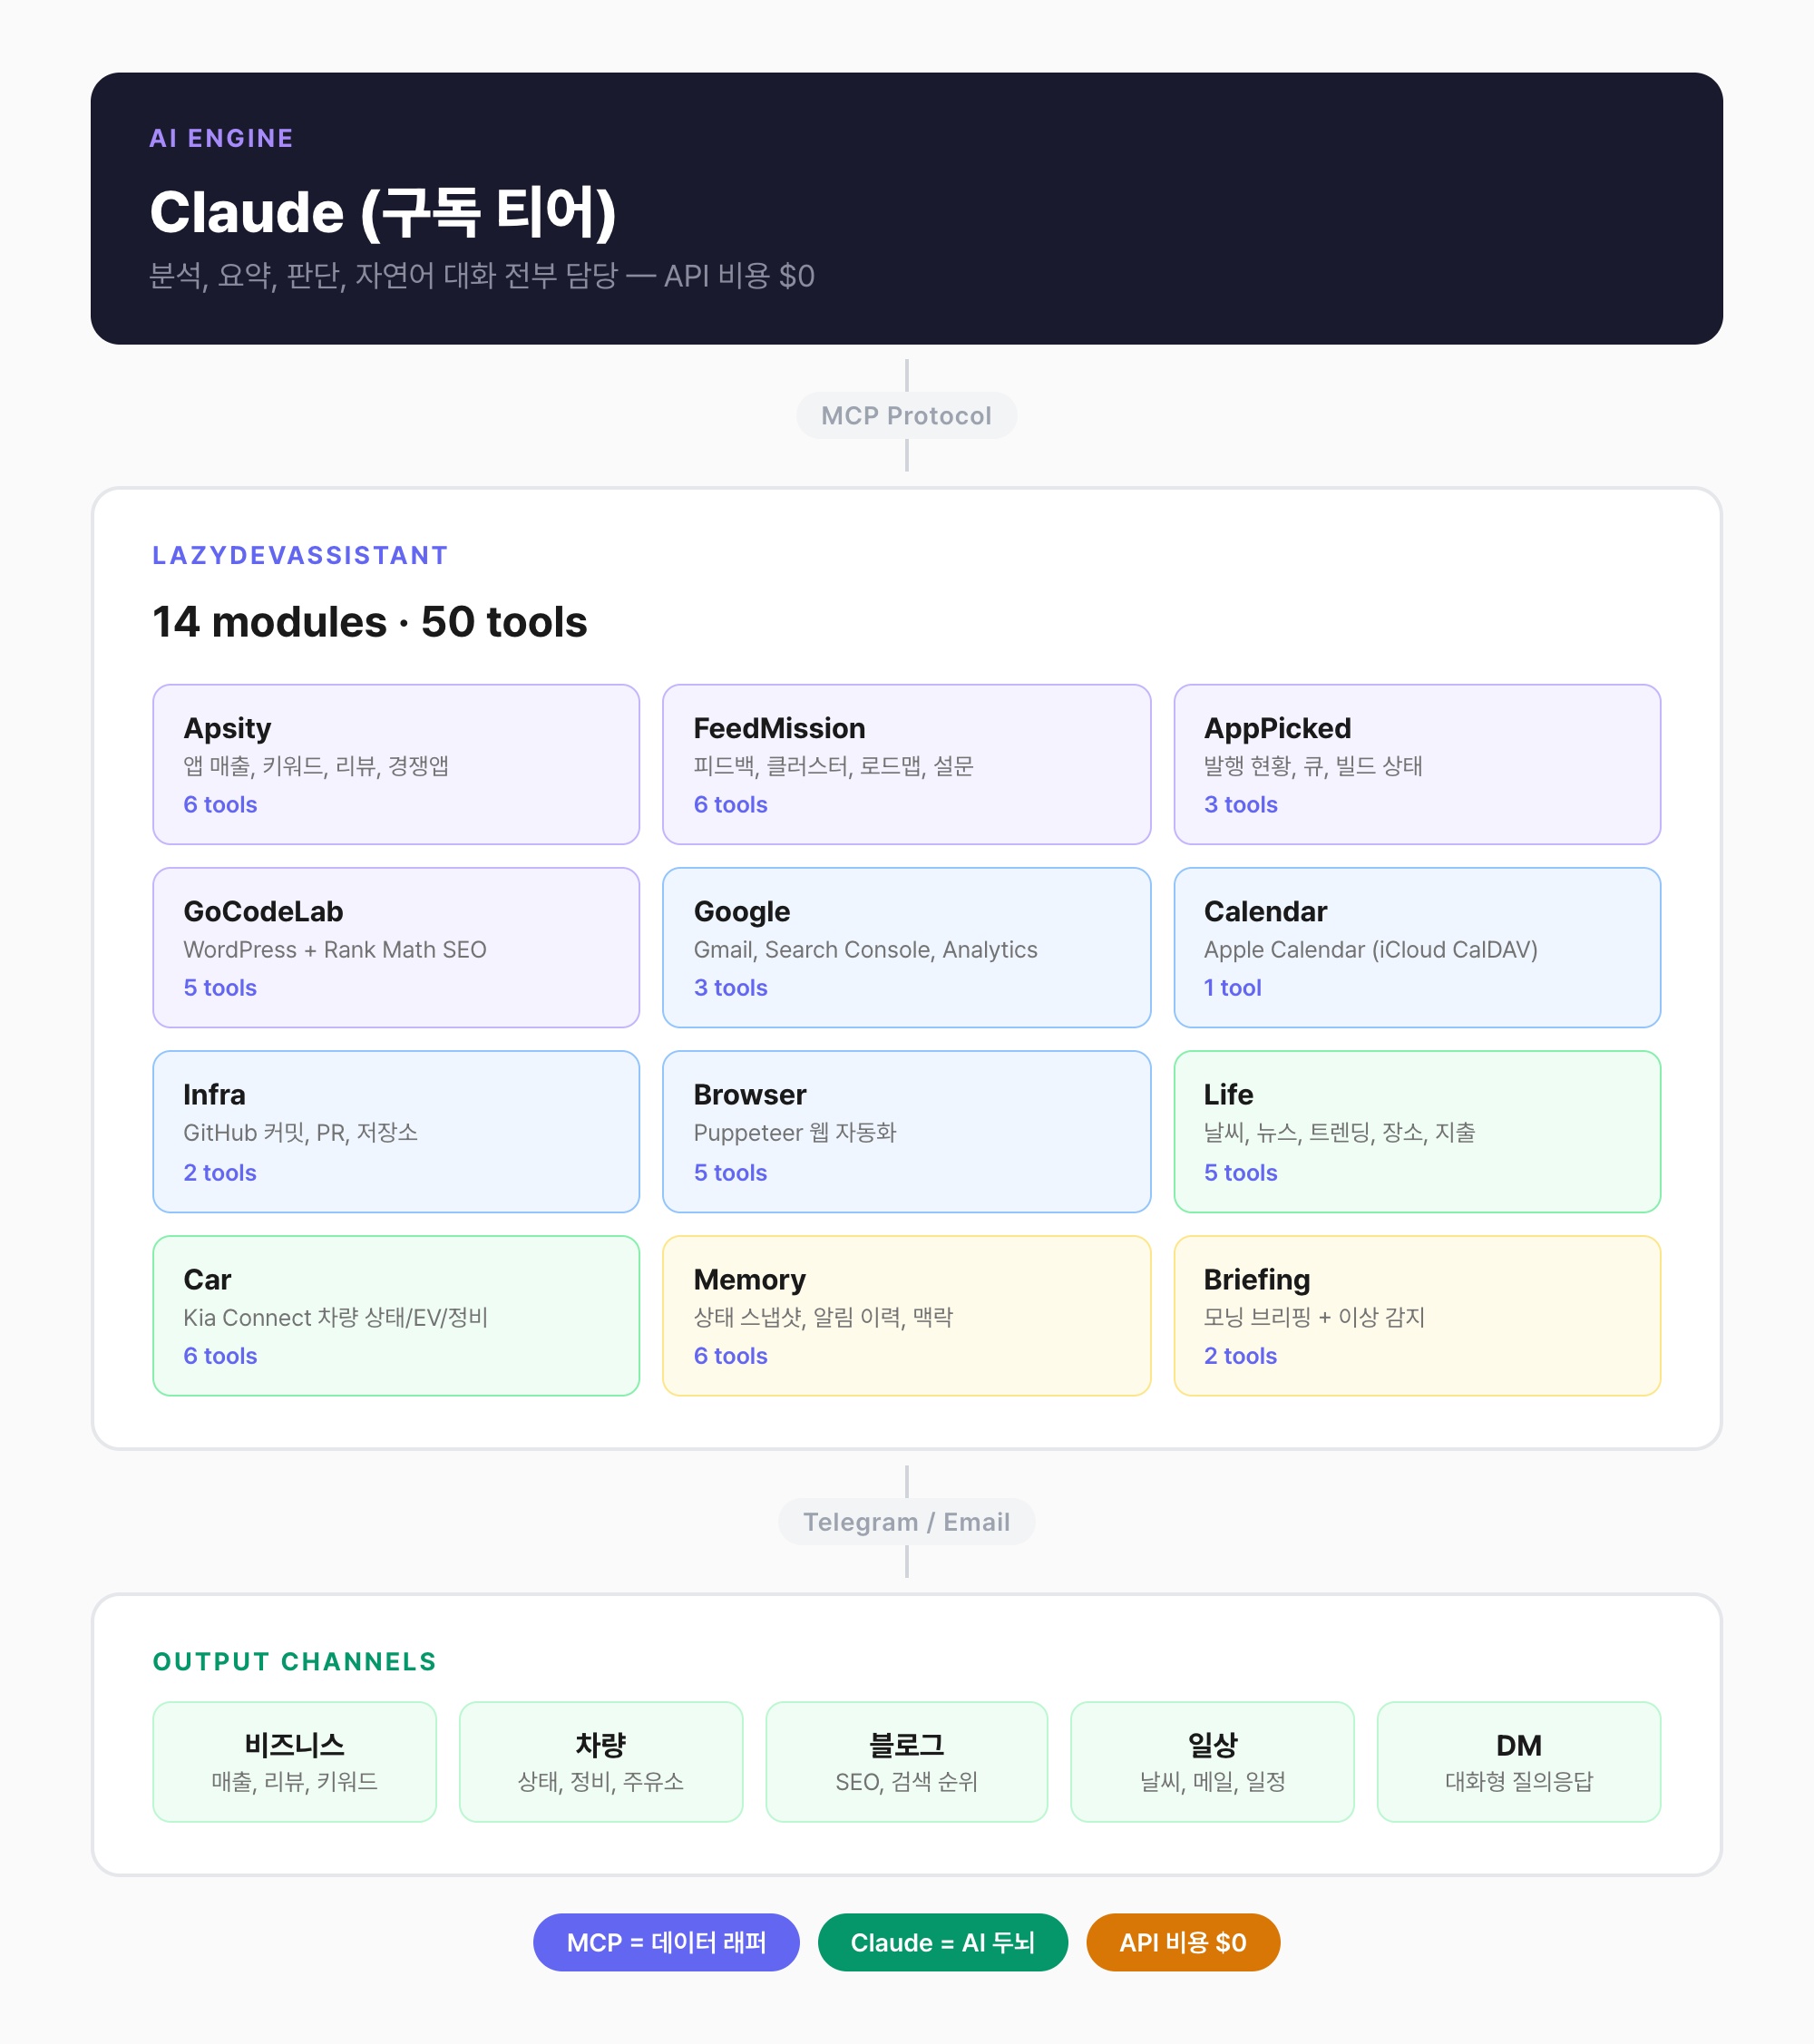Select the Calendar module card

point(1416,948)
